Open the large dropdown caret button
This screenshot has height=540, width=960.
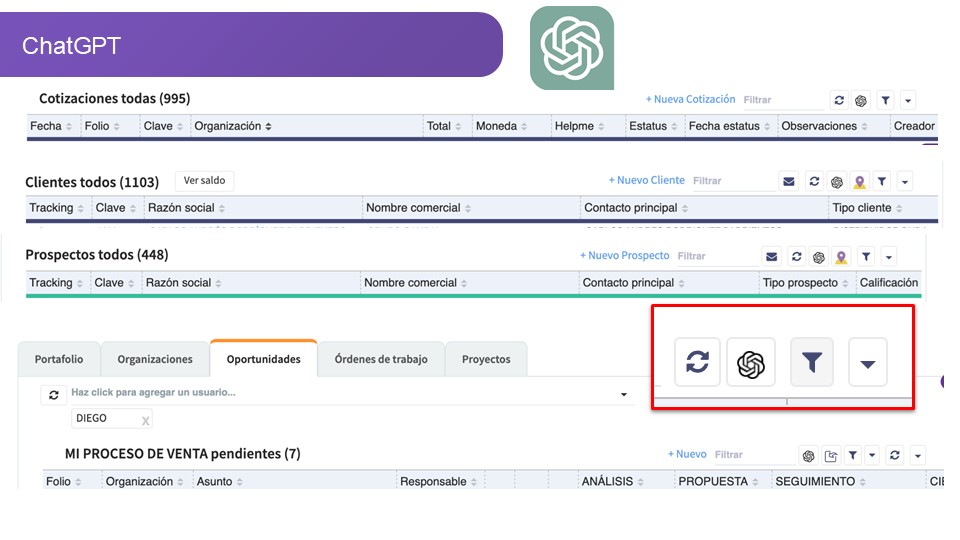point(868,363)
